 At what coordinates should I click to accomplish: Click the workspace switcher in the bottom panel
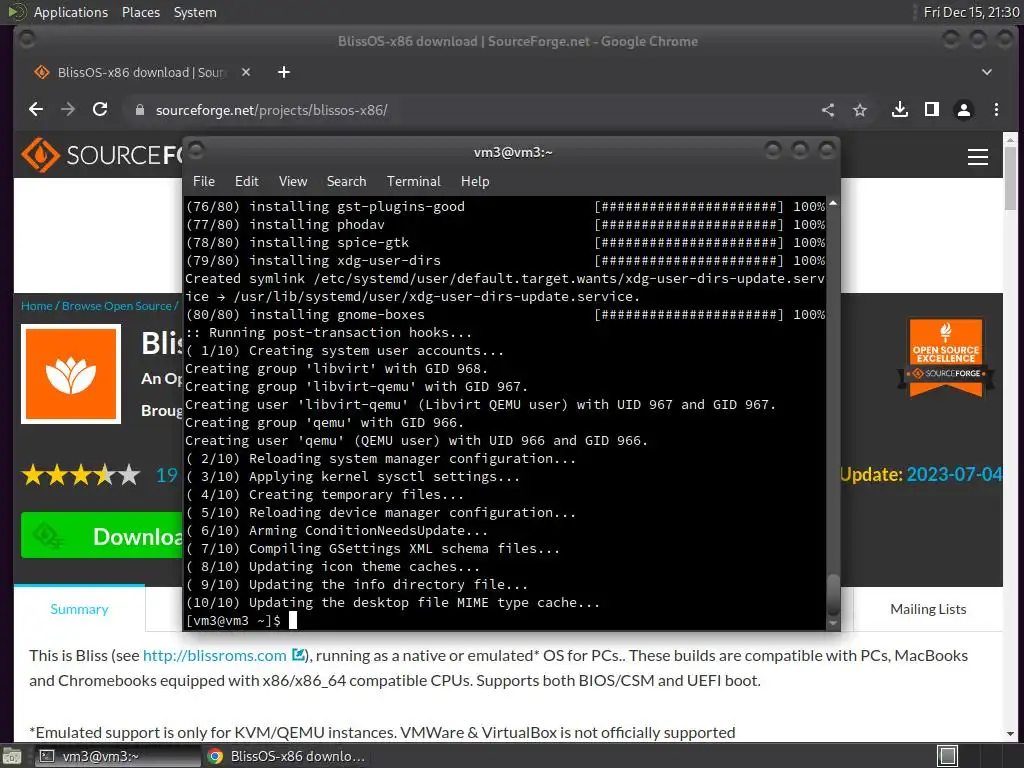[948, 756]
